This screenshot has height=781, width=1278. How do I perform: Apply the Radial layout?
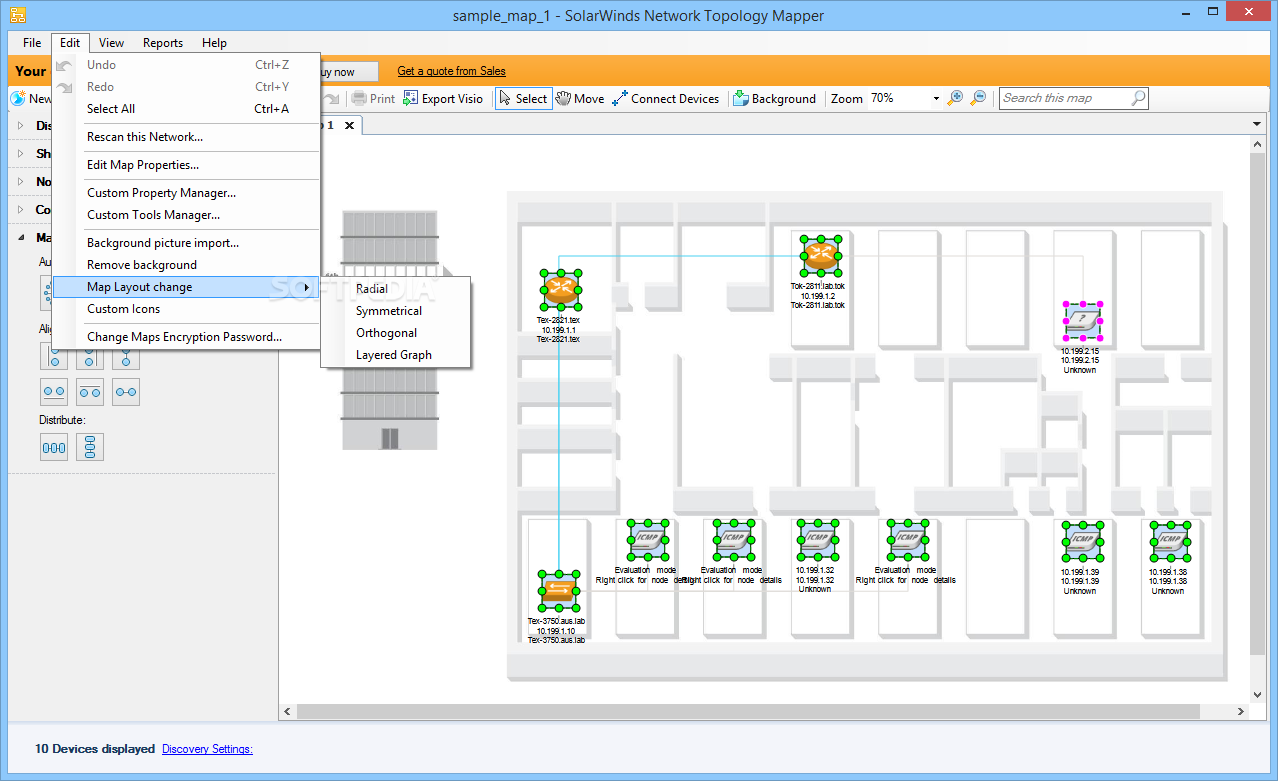tap(396, 289)
